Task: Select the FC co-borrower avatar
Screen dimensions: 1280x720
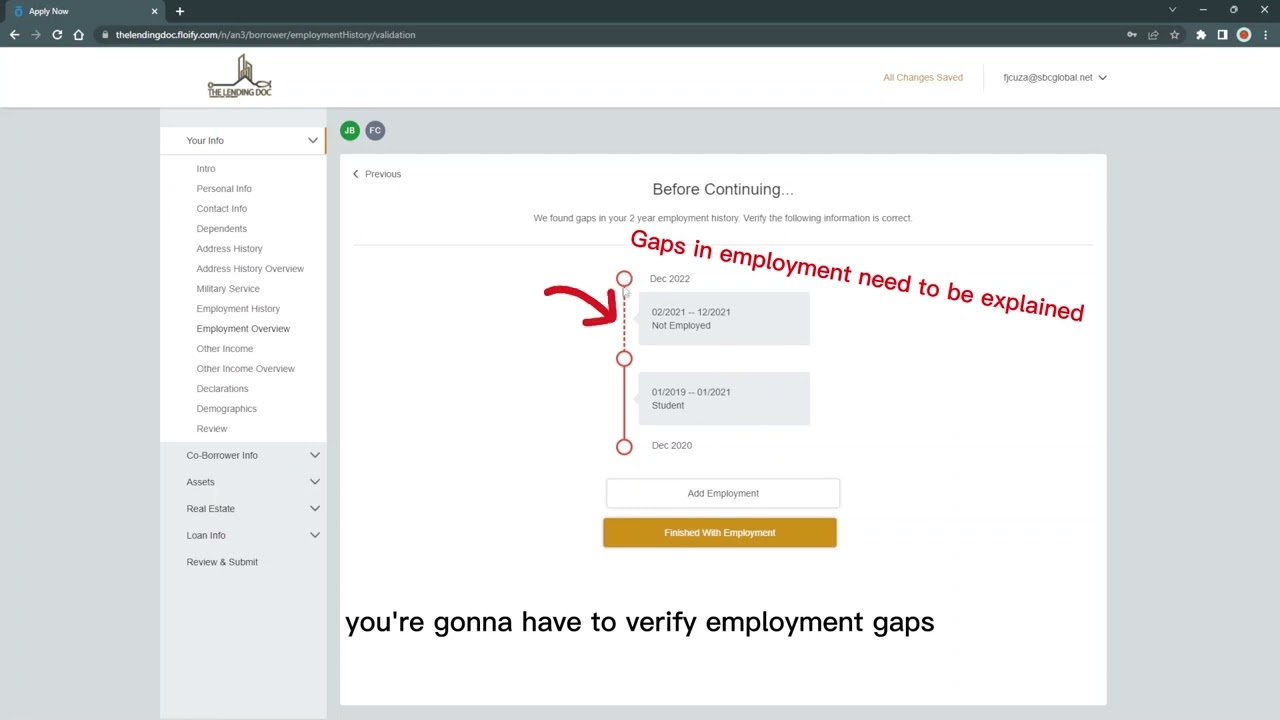Action: [375, 130]
